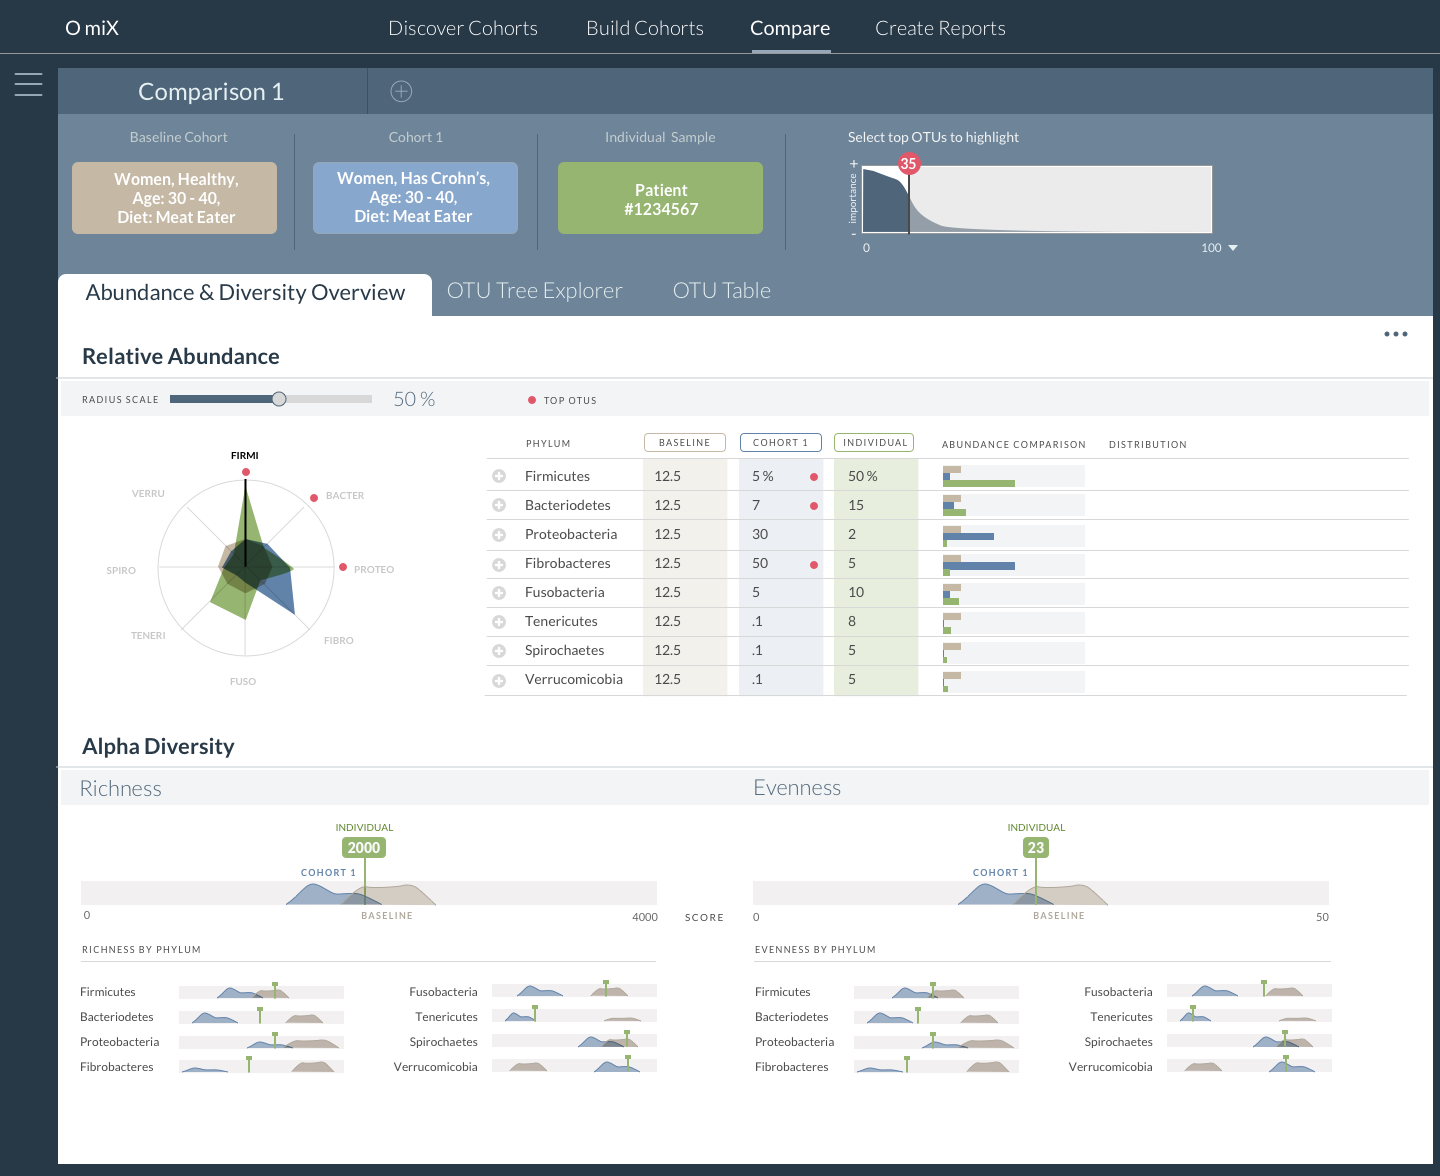Click the FIRMI red dot on radar chart
Image resolution: width=1440 pixels, height=1176 pixels.
coord(245,472)
